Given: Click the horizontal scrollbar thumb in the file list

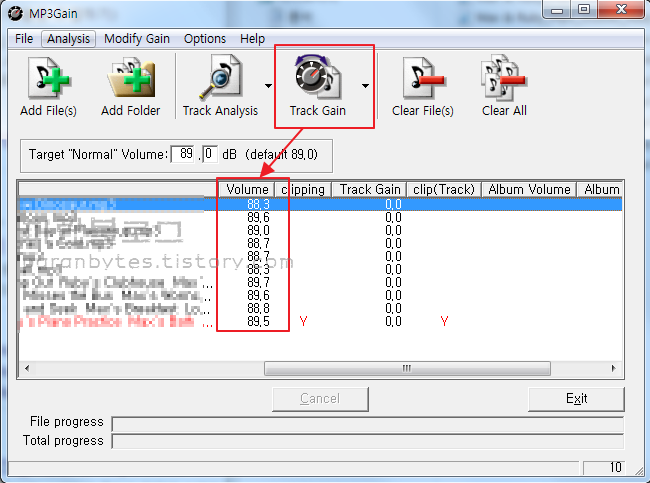Looking at the screenshot, I should [407, 368].
